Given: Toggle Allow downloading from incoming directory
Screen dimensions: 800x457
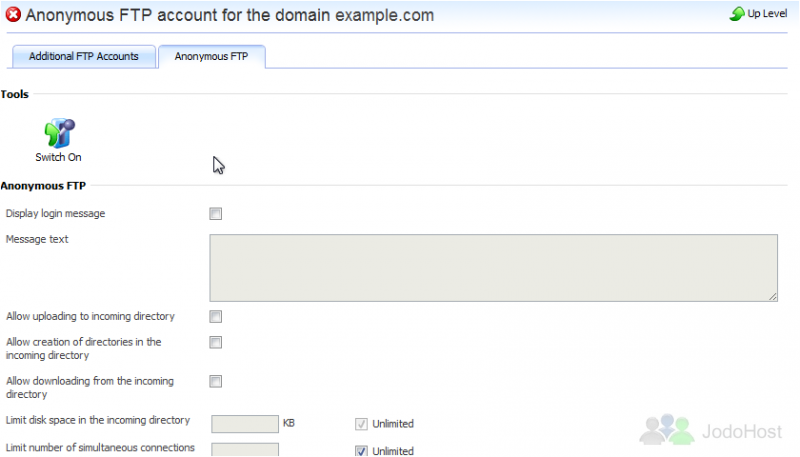Looking at the screenshot, I should [216, 382].
